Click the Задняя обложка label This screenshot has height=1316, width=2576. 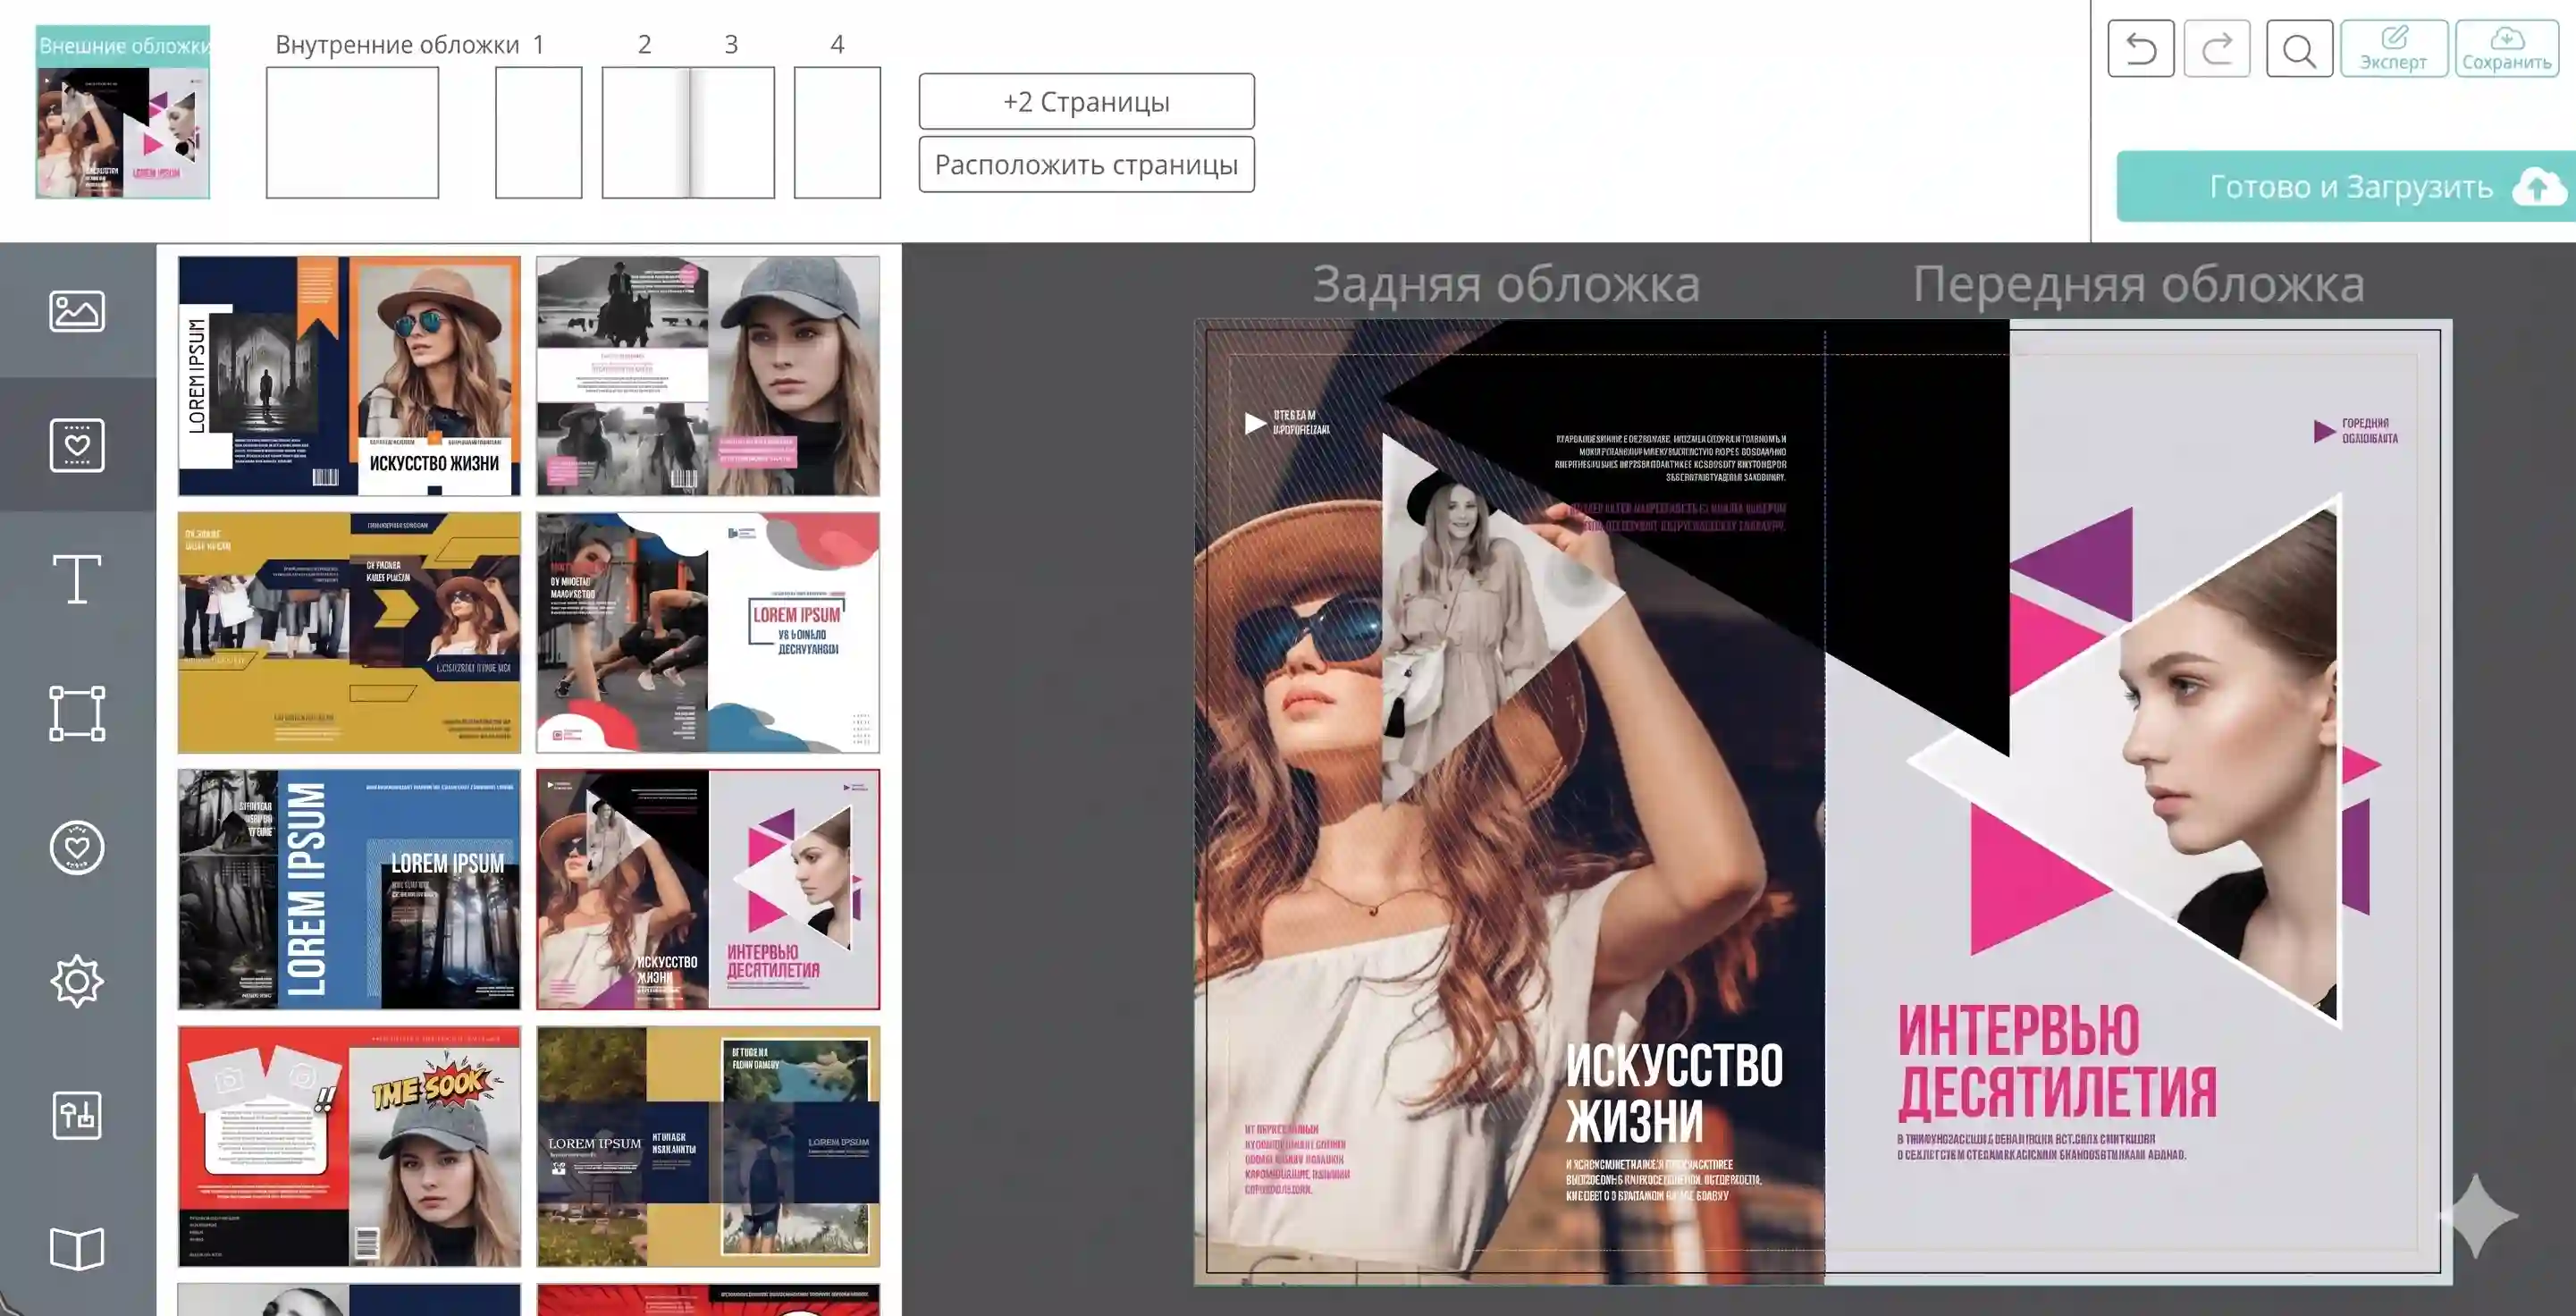point(1506,284)
